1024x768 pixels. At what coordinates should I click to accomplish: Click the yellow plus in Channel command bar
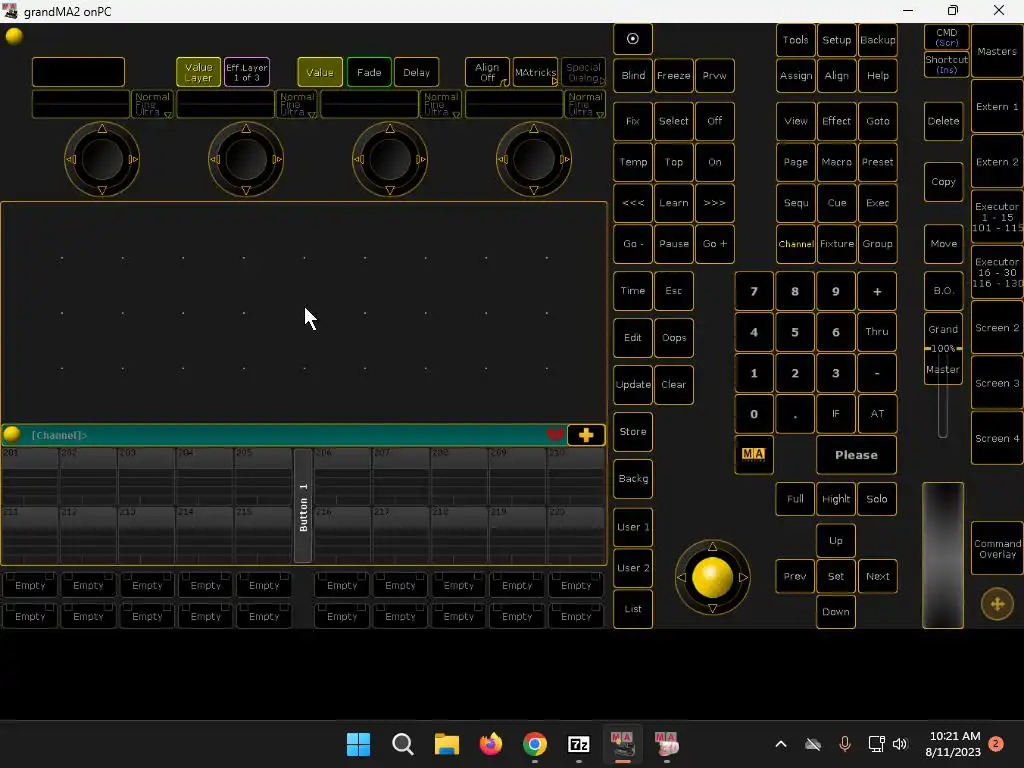click(x=586, y=435)
